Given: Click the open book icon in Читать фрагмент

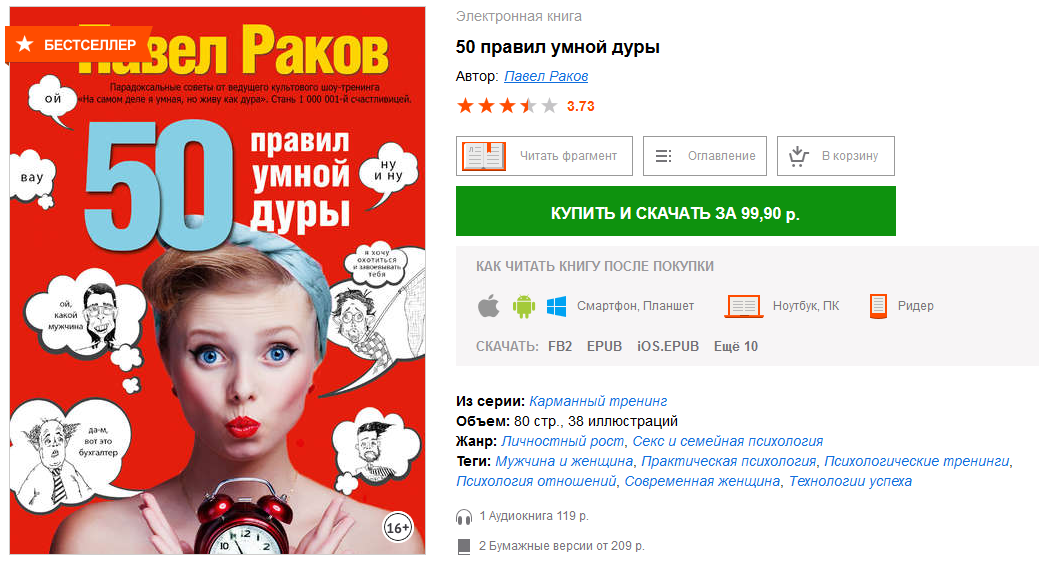Looking at the screenshot, I should (x=484, y=156).
